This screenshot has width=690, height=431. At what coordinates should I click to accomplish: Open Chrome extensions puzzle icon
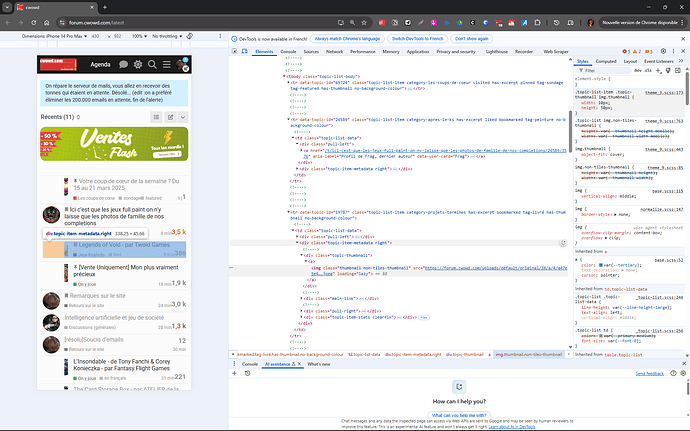(x=537, y=22)
